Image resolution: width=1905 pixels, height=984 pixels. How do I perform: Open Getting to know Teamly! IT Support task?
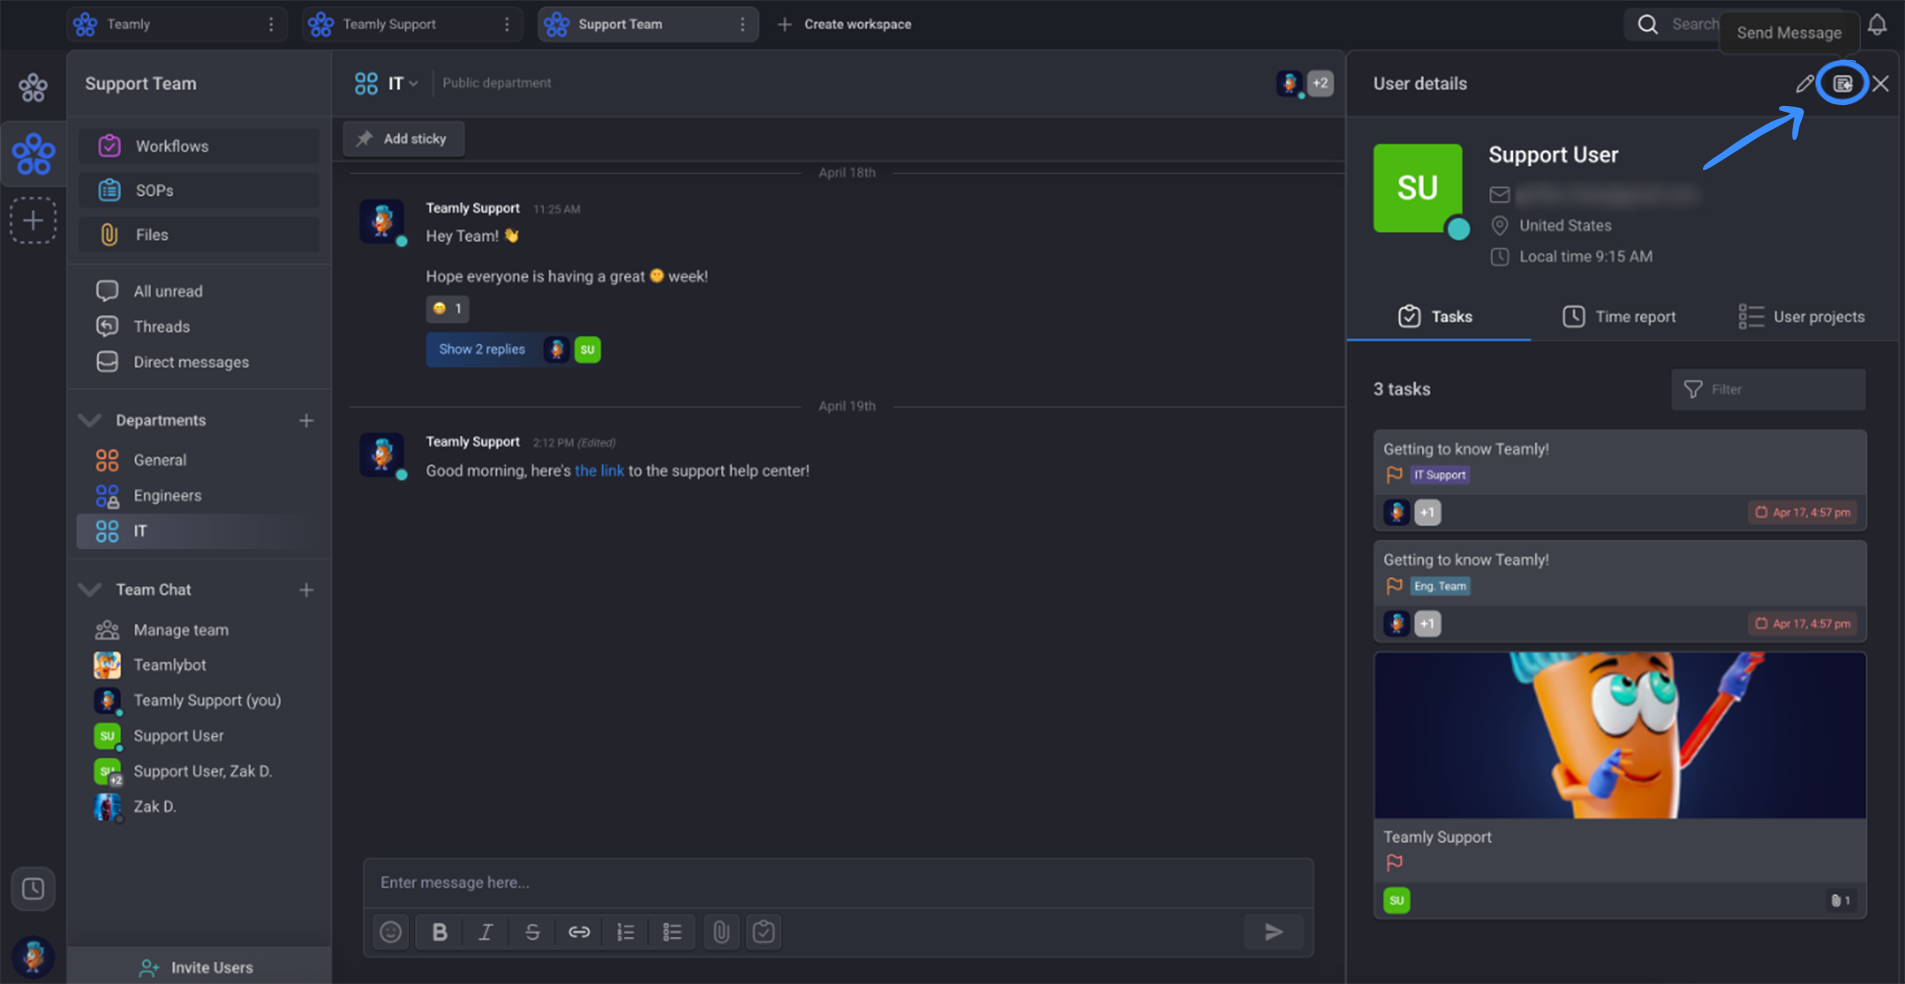click(x=1620, y=480)
